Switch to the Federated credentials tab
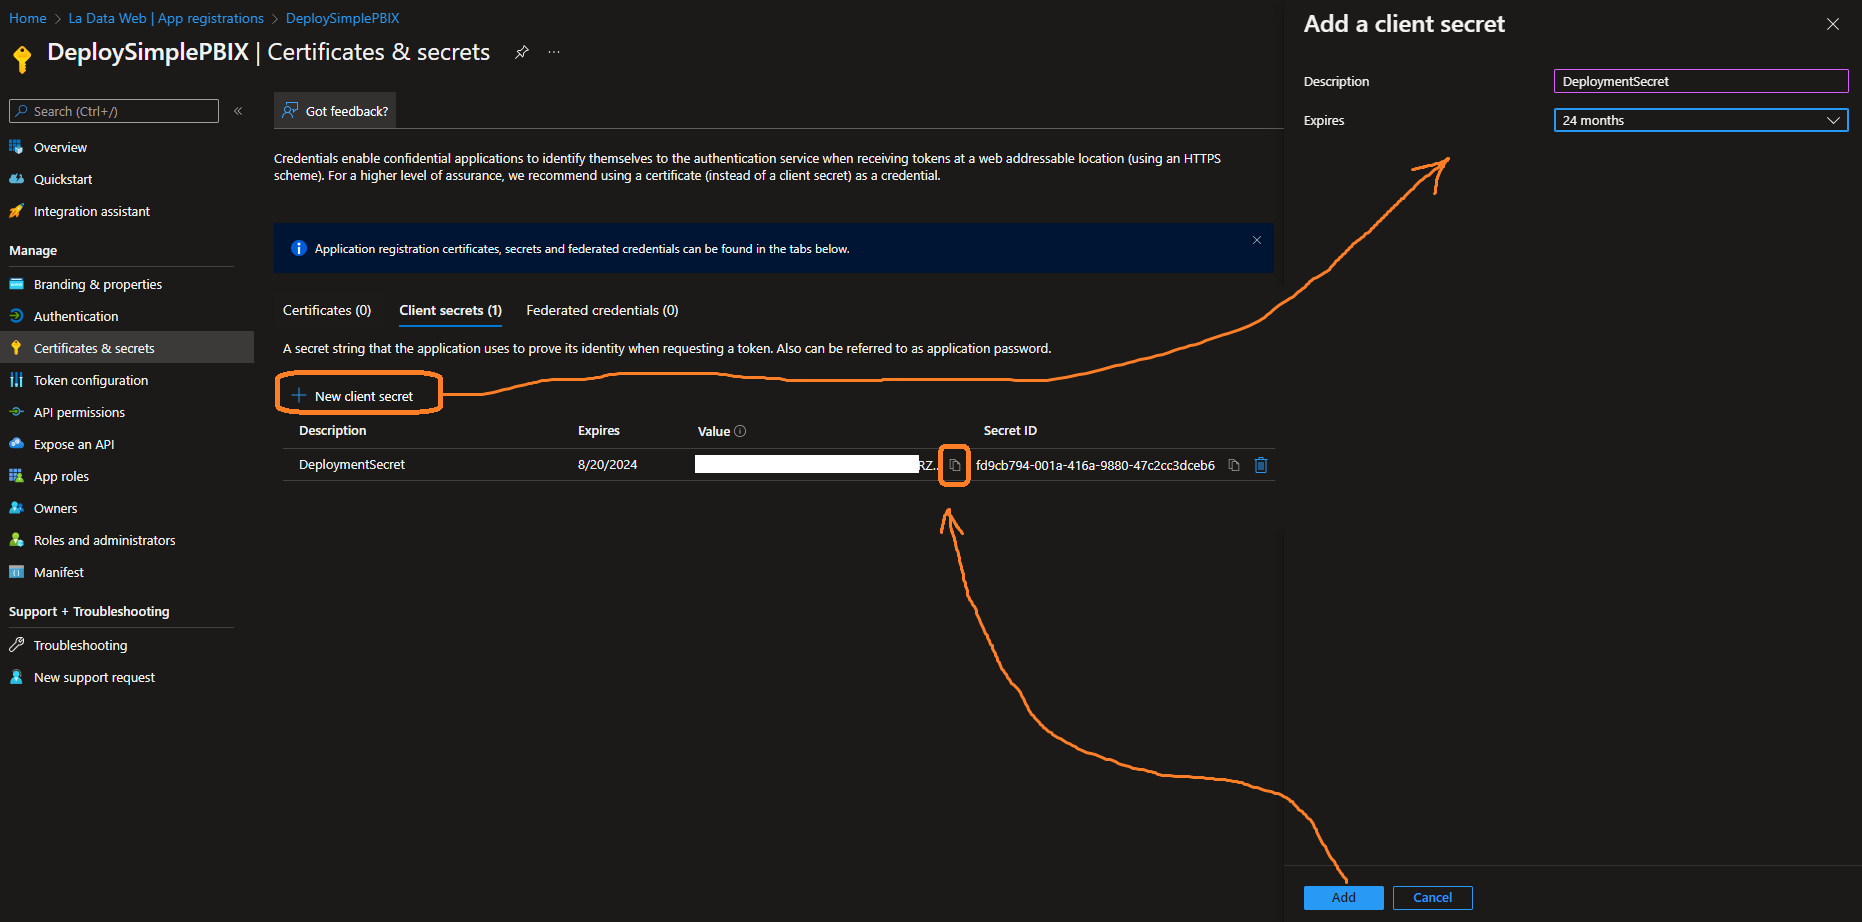The image size is (1862, 922). click(x=602, y=310)
